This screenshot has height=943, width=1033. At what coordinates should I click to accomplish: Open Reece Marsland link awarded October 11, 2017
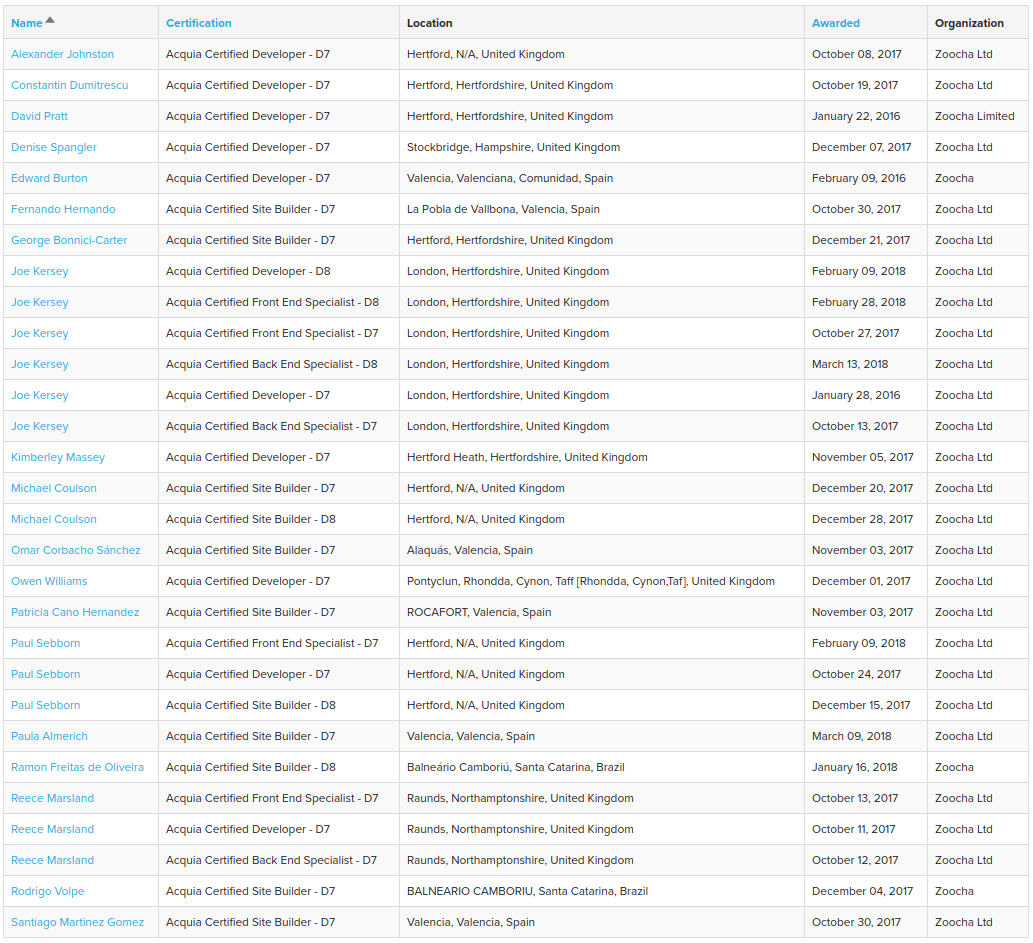click(x=53, y=828)
